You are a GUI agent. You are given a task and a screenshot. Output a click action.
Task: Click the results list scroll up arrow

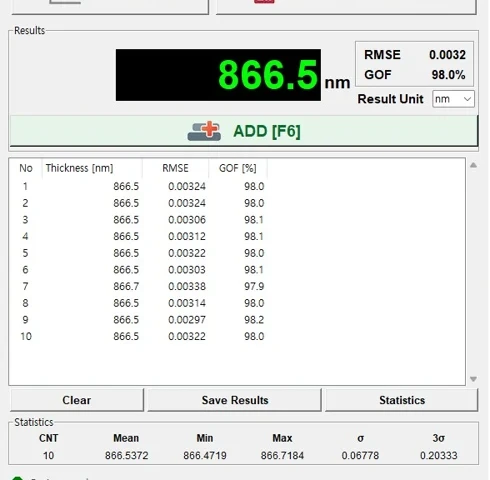[473, 165]
